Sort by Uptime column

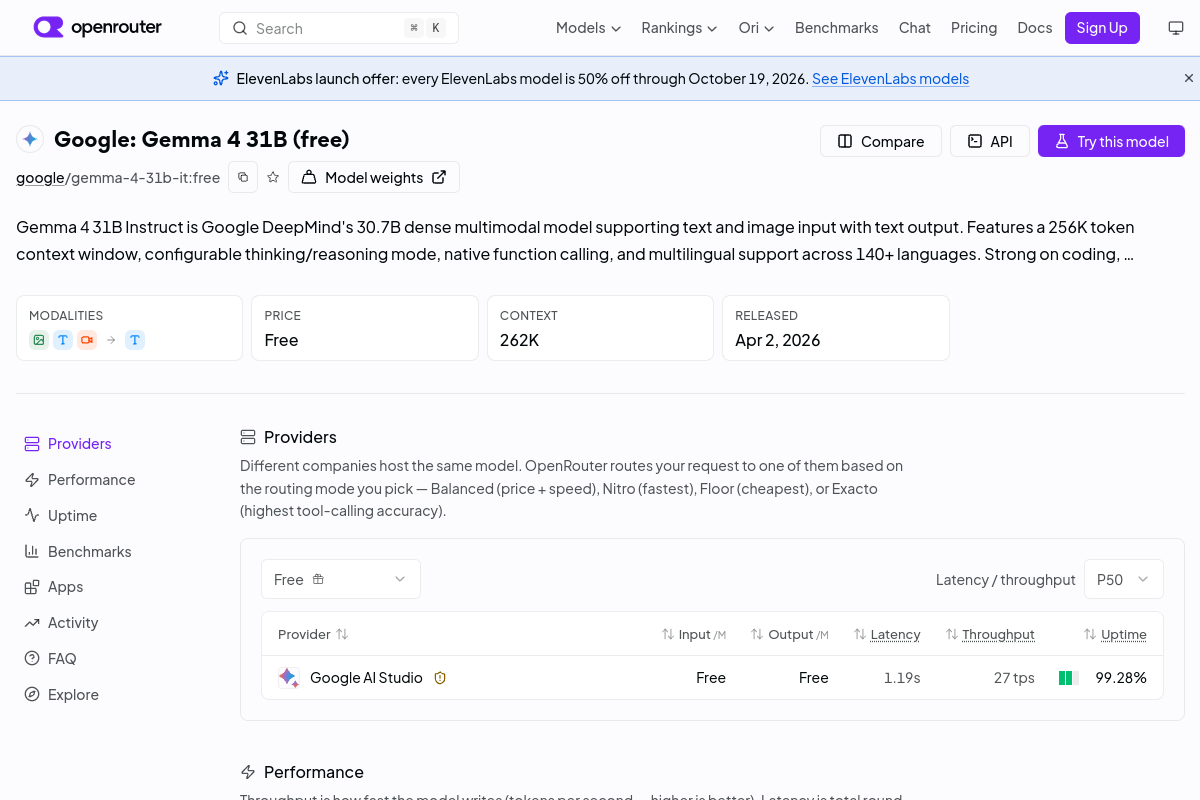point(1115,634)
